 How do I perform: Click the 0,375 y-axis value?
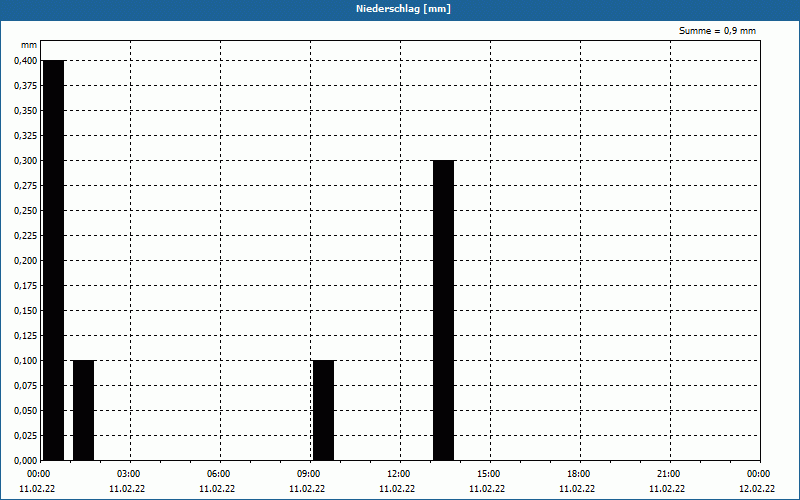[26, 86]
